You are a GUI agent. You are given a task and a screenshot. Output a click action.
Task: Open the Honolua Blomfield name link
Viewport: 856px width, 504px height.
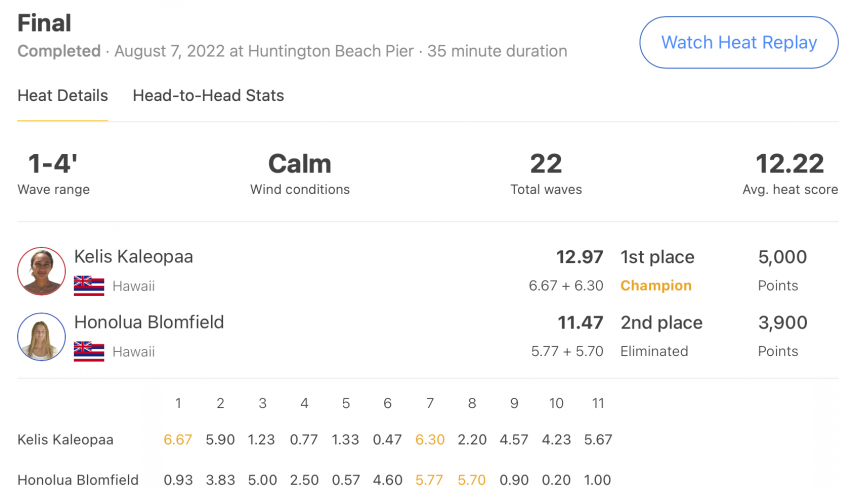149,322
